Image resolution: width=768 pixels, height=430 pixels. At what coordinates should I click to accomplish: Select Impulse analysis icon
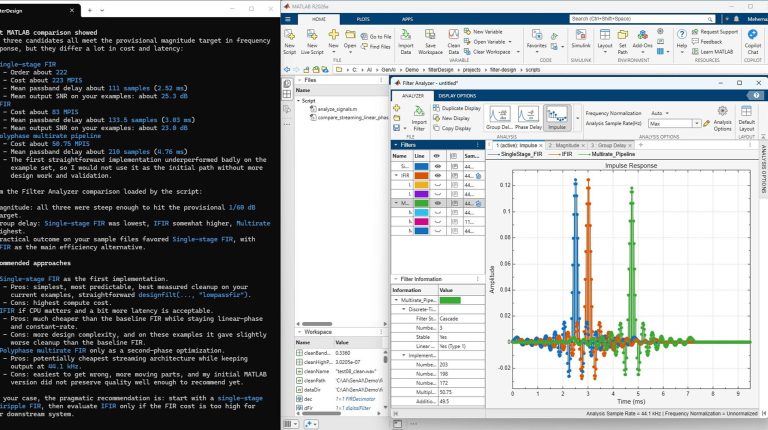click(557, 118)
